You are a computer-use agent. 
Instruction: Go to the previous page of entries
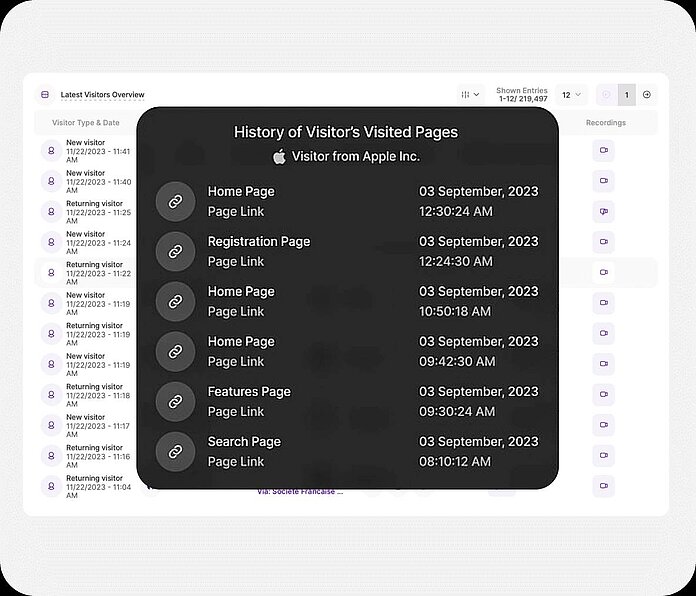tap(606, 95)
